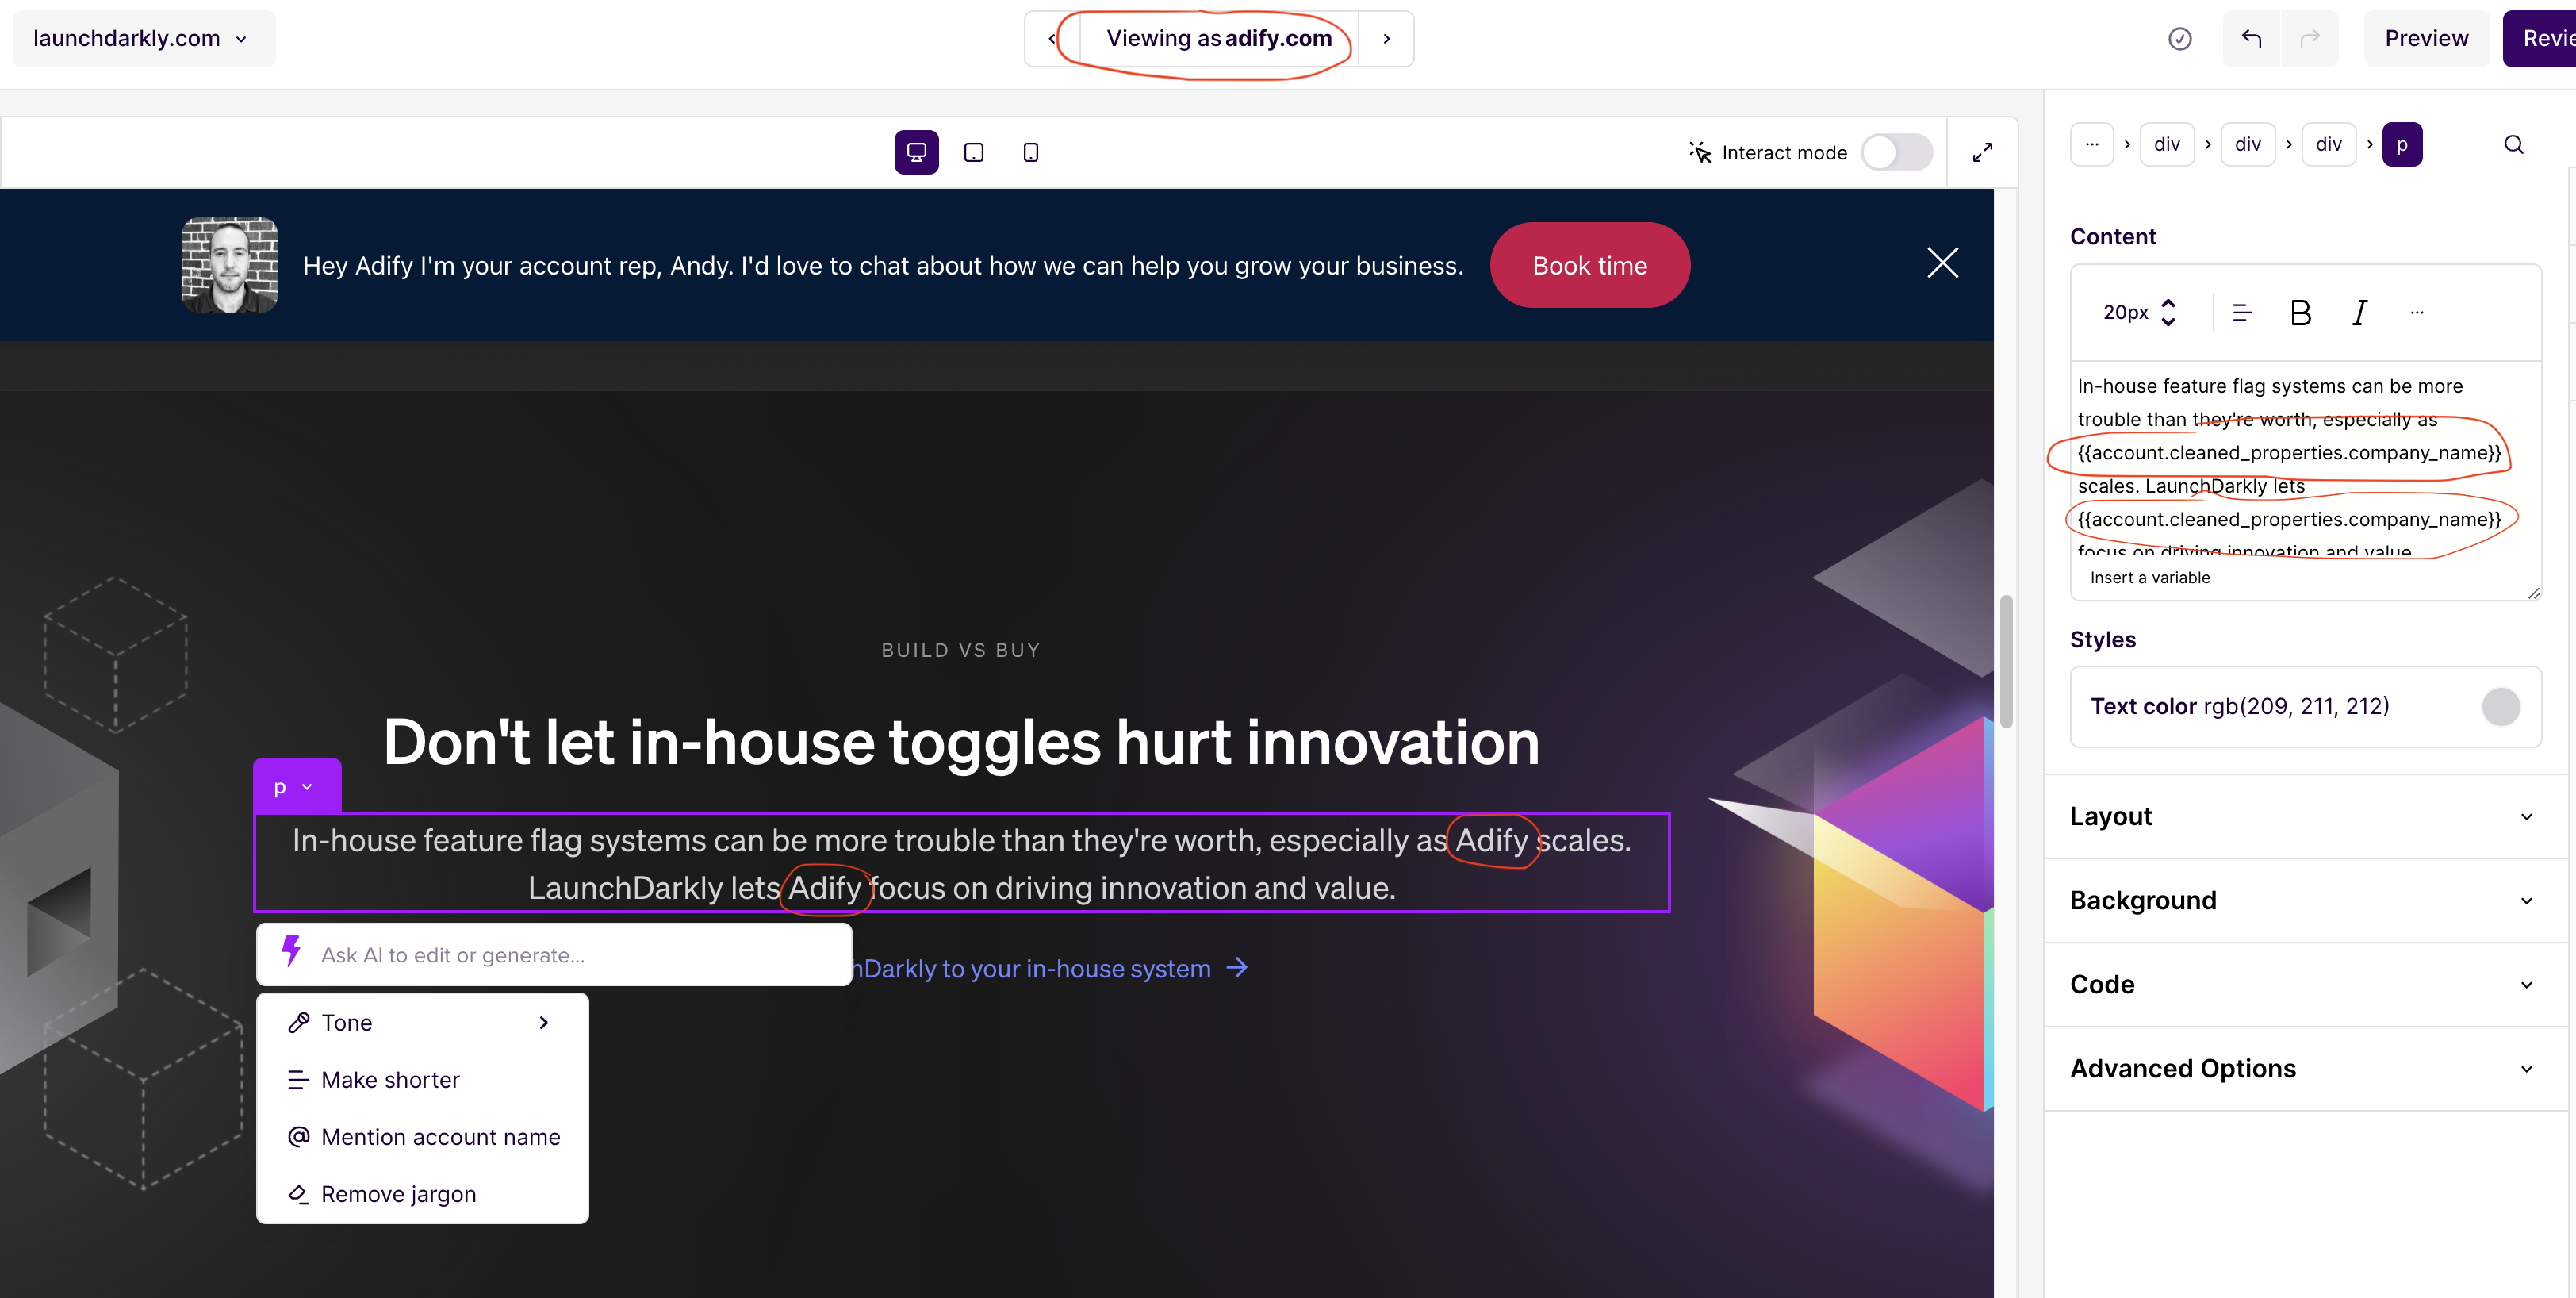
Task: Click the undo arrow icon
Action: pos(2250,39)
